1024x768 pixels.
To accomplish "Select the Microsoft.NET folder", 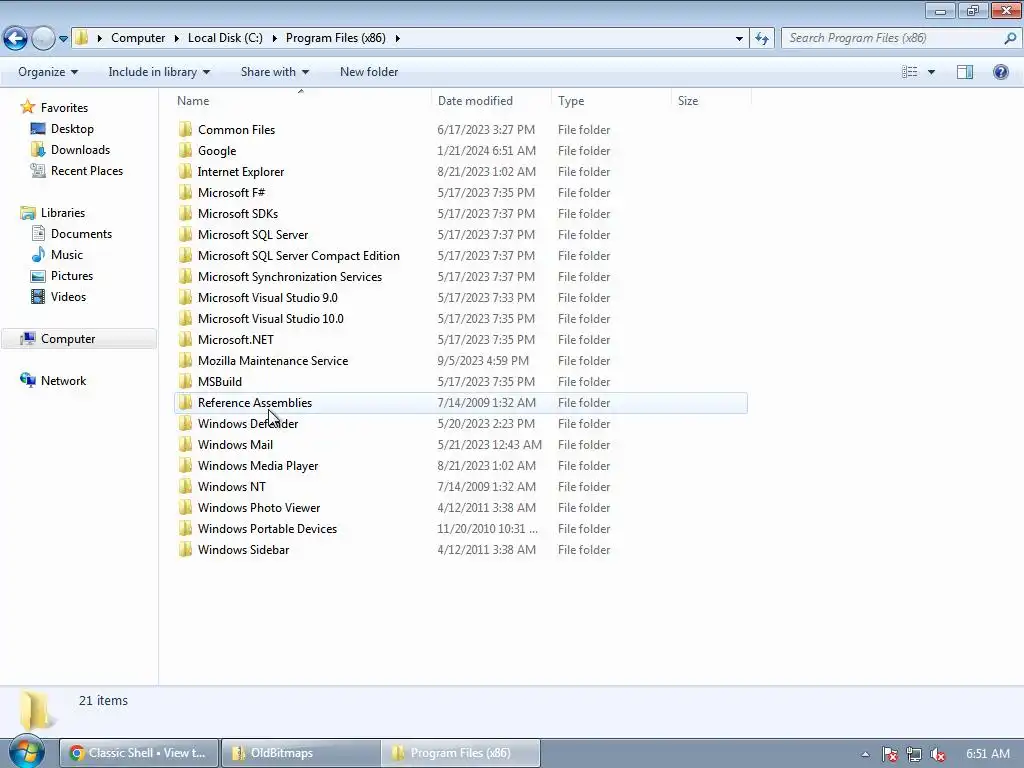I will point(235,340).
